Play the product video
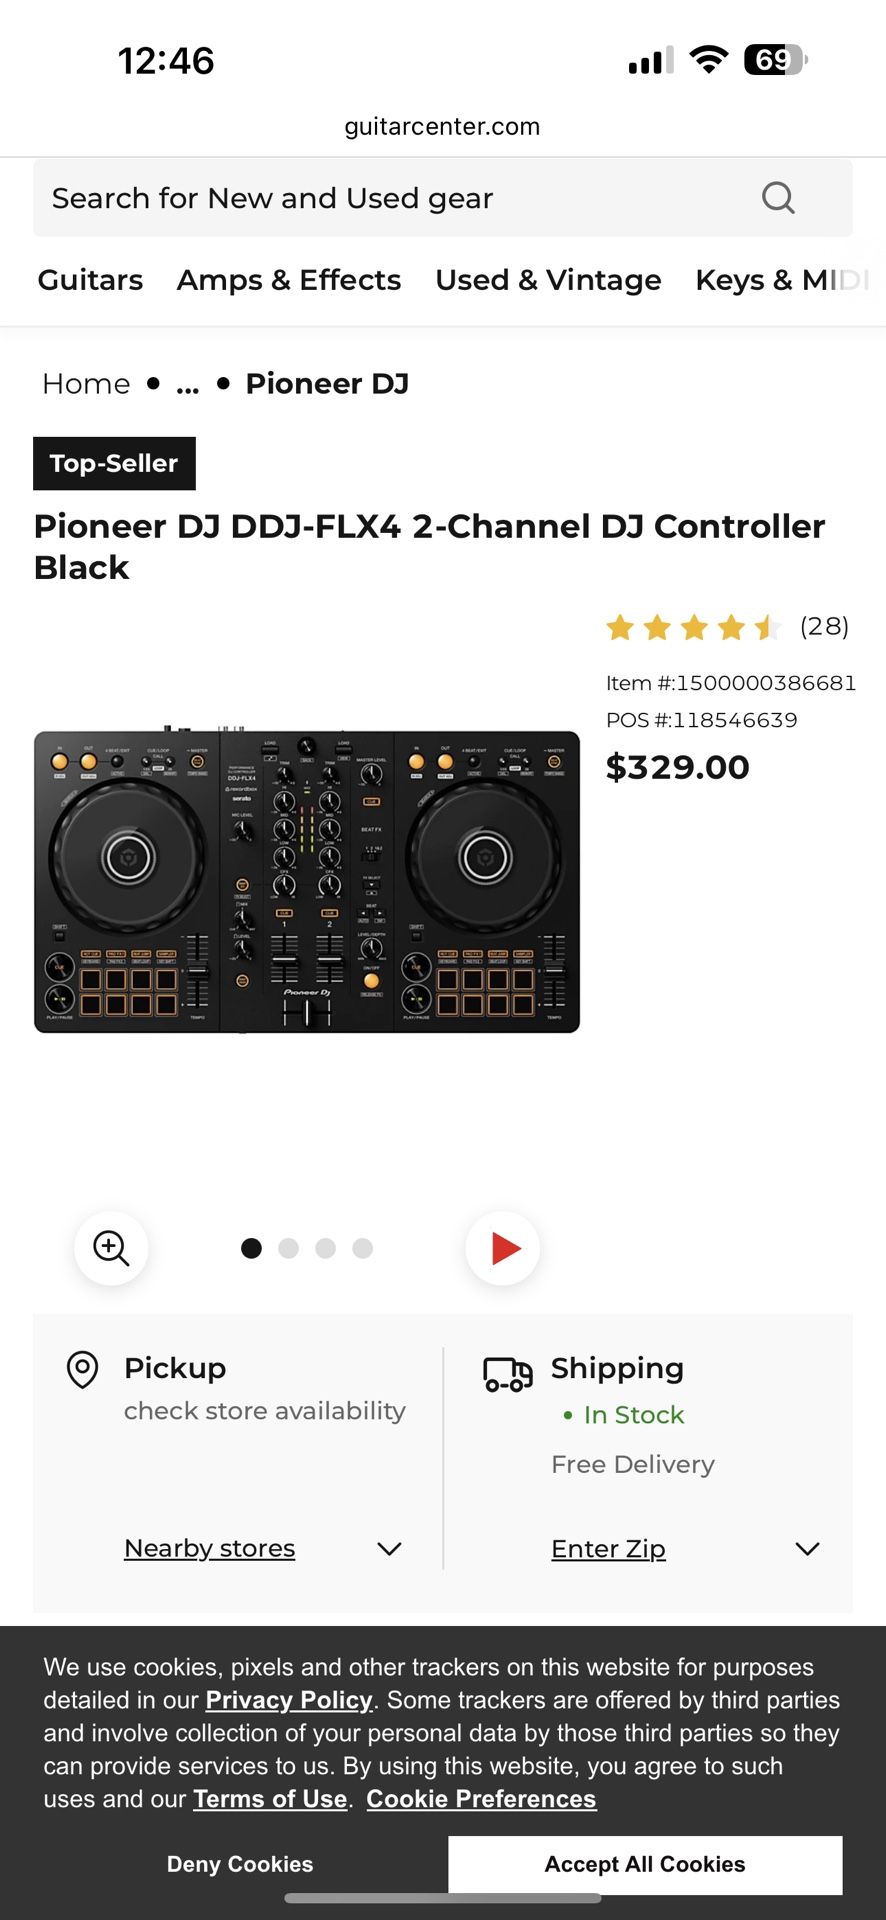This screenshot has height=1920, width=886. [x=503, y=1248]
